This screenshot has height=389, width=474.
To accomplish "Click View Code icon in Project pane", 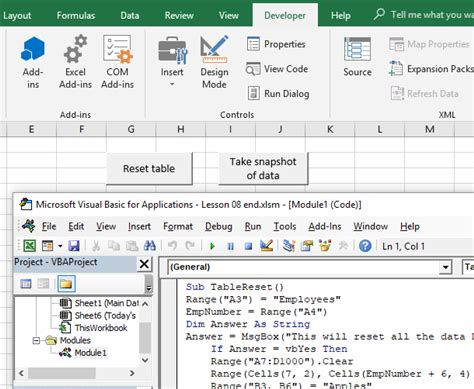I will 26,284.
